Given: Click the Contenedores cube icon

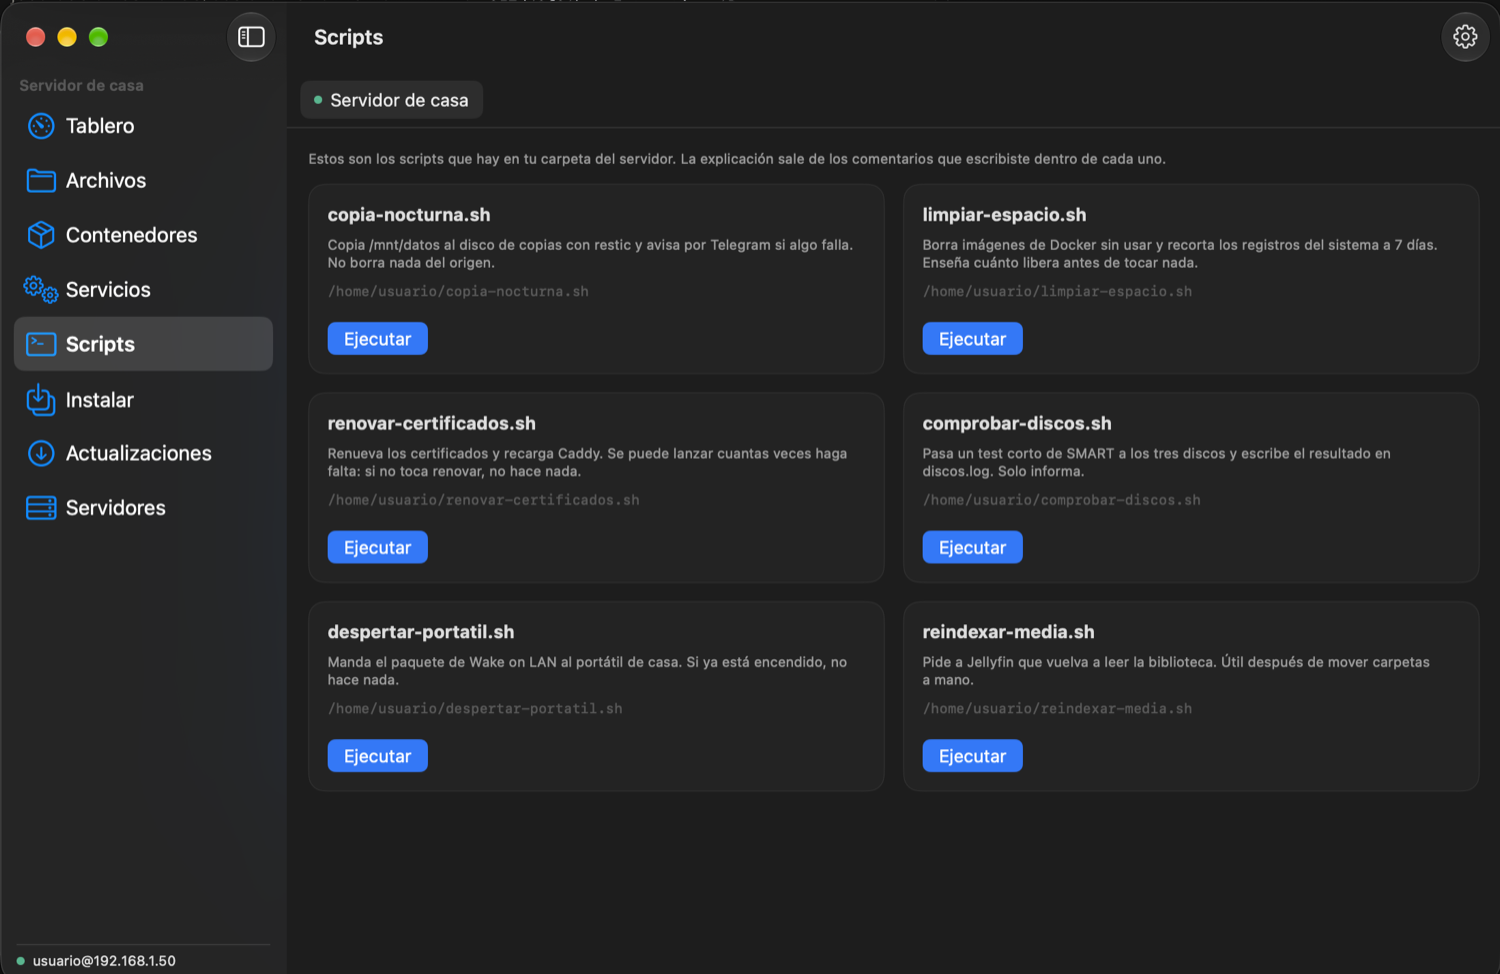Looking at the screenshot, I should coord(41,235).
